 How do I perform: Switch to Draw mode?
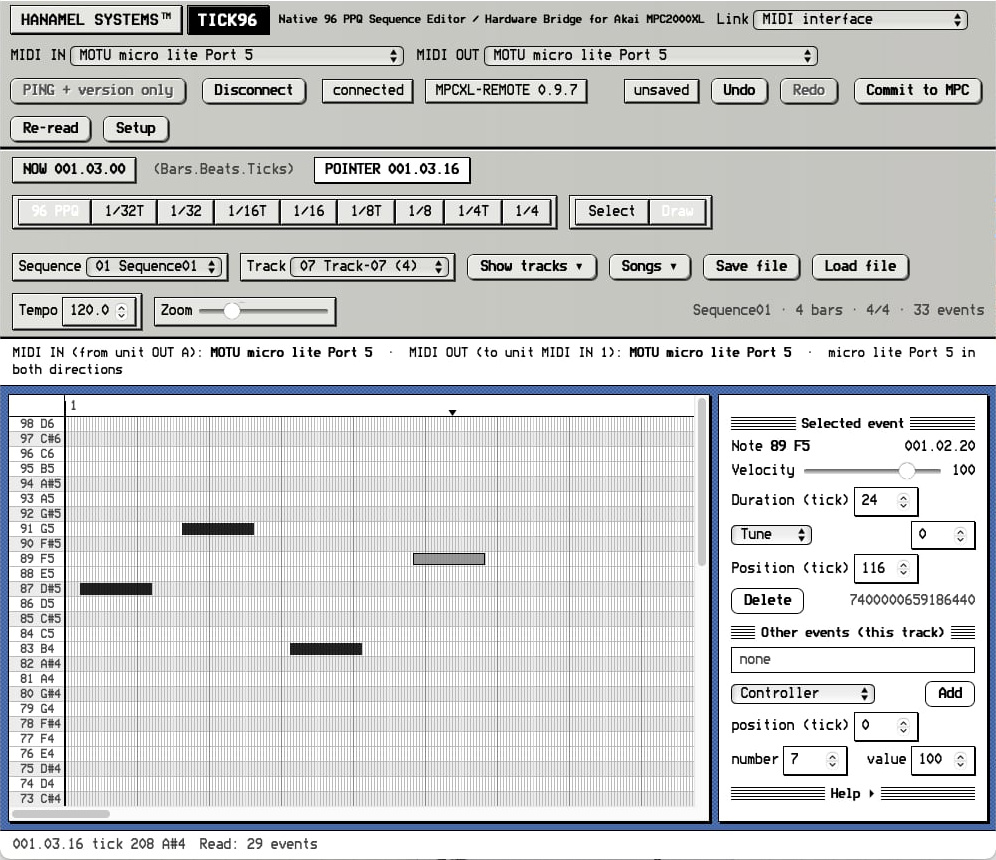[x=677, y=212]
